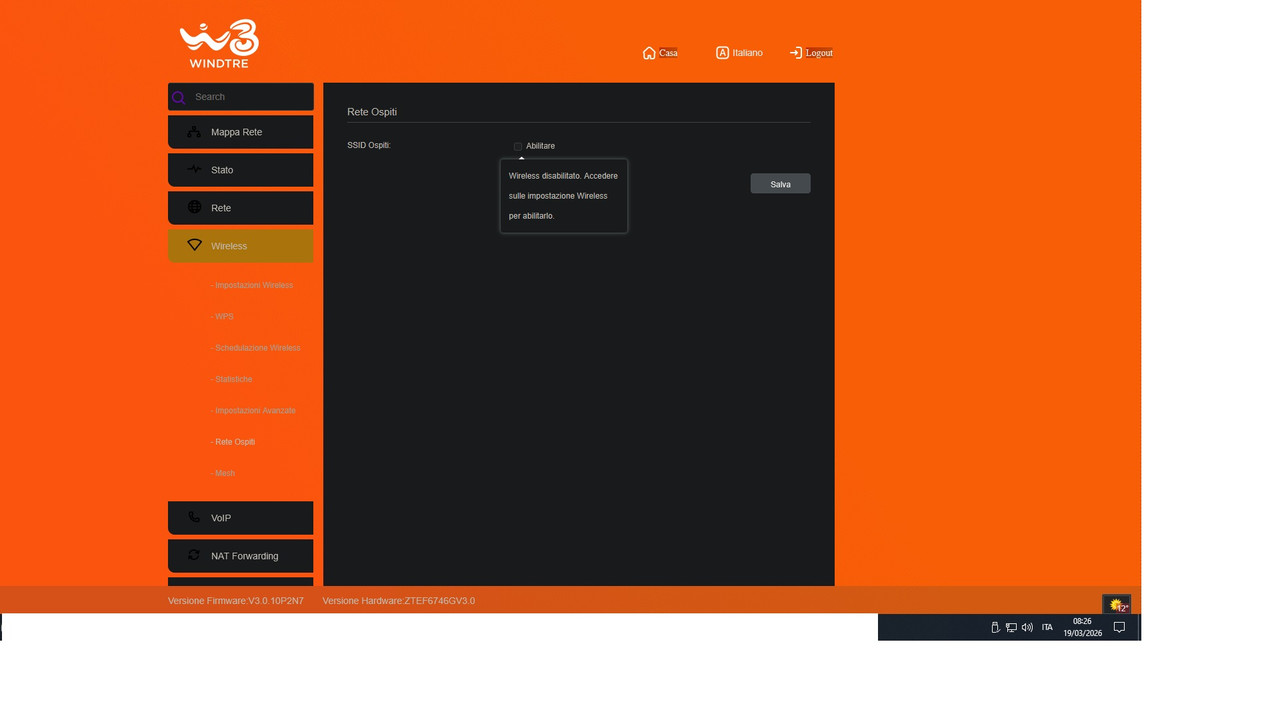
Task: Go to Impostazioni Avanzate submenu
Action: 254,410
